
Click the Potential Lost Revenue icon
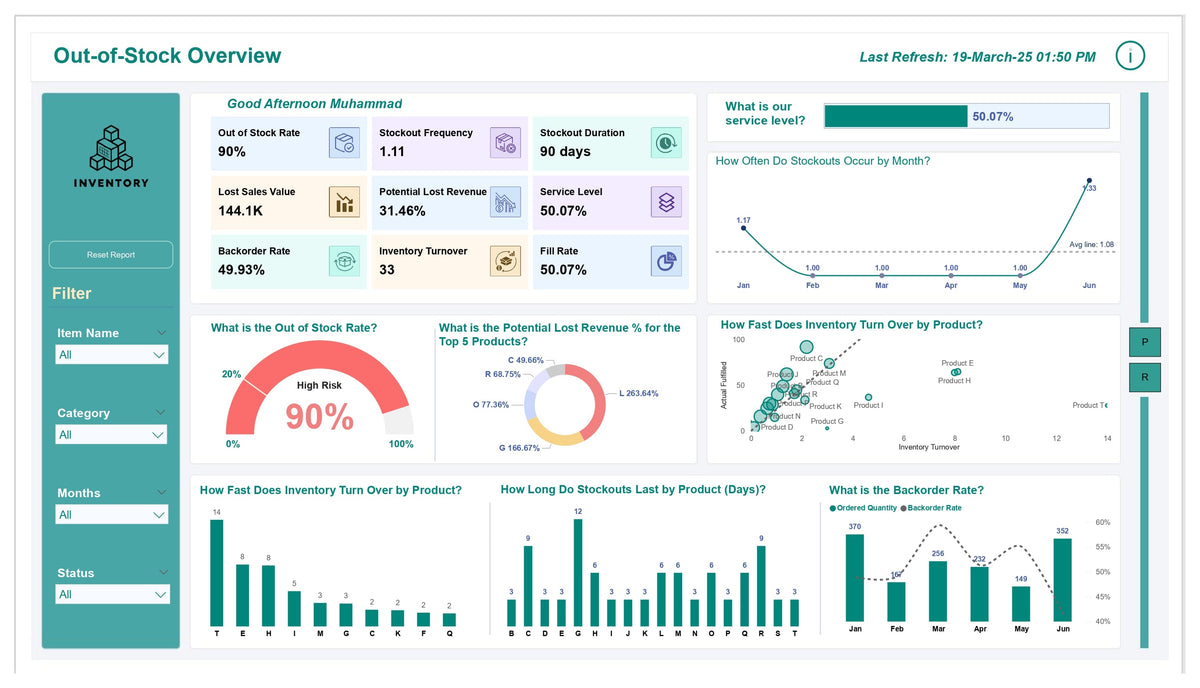click(x=505, y=203)
